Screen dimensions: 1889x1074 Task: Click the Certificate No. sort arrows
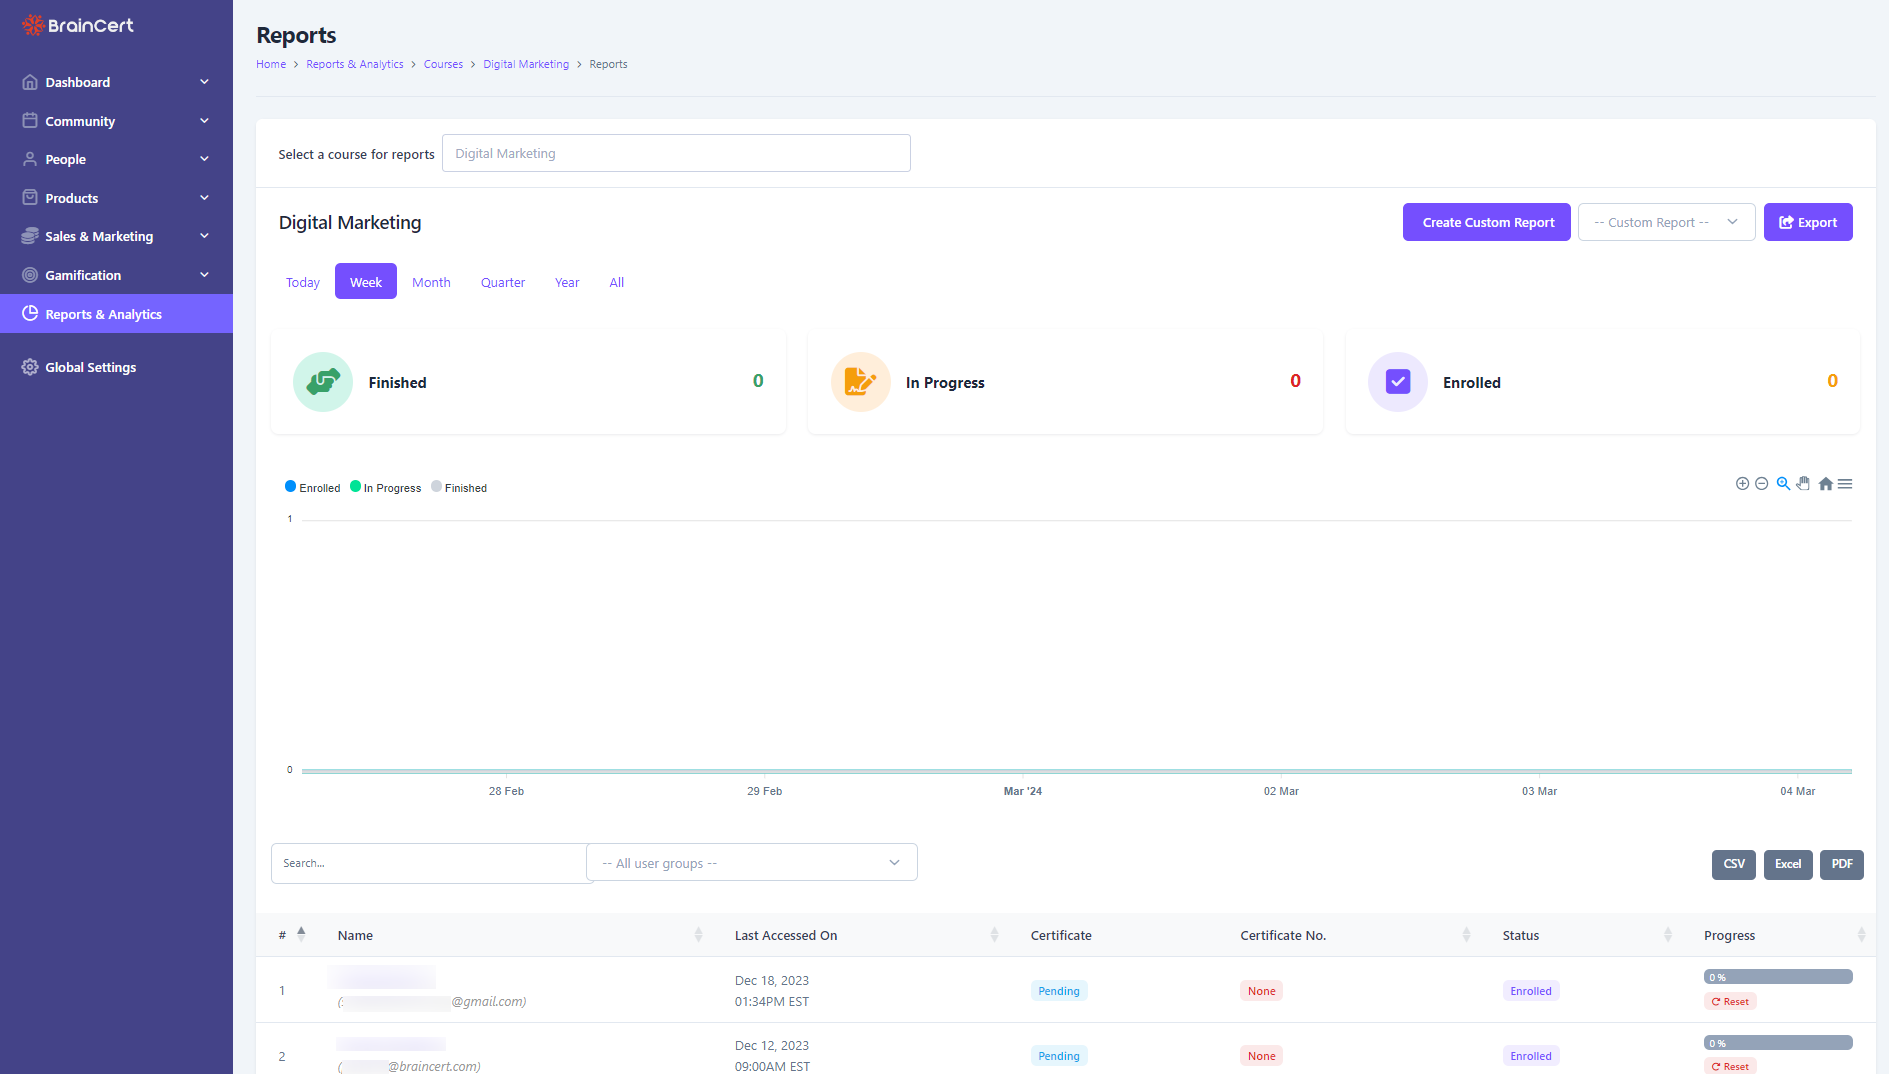pyautogui.click(x=1466, y=935)
